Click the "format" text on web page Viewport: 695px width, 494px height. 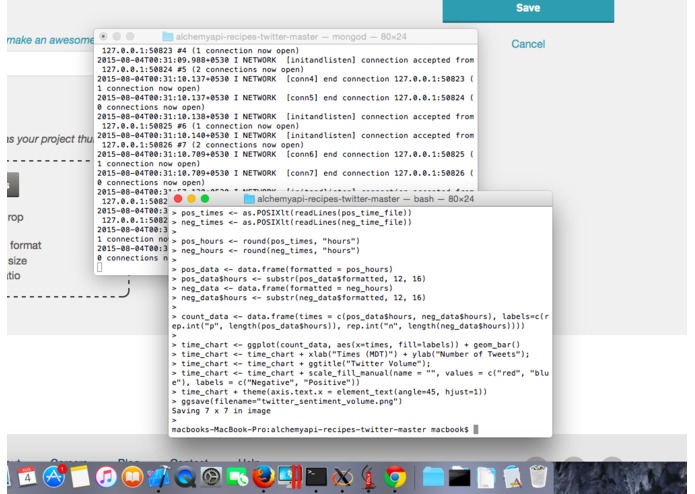point(26,245)
